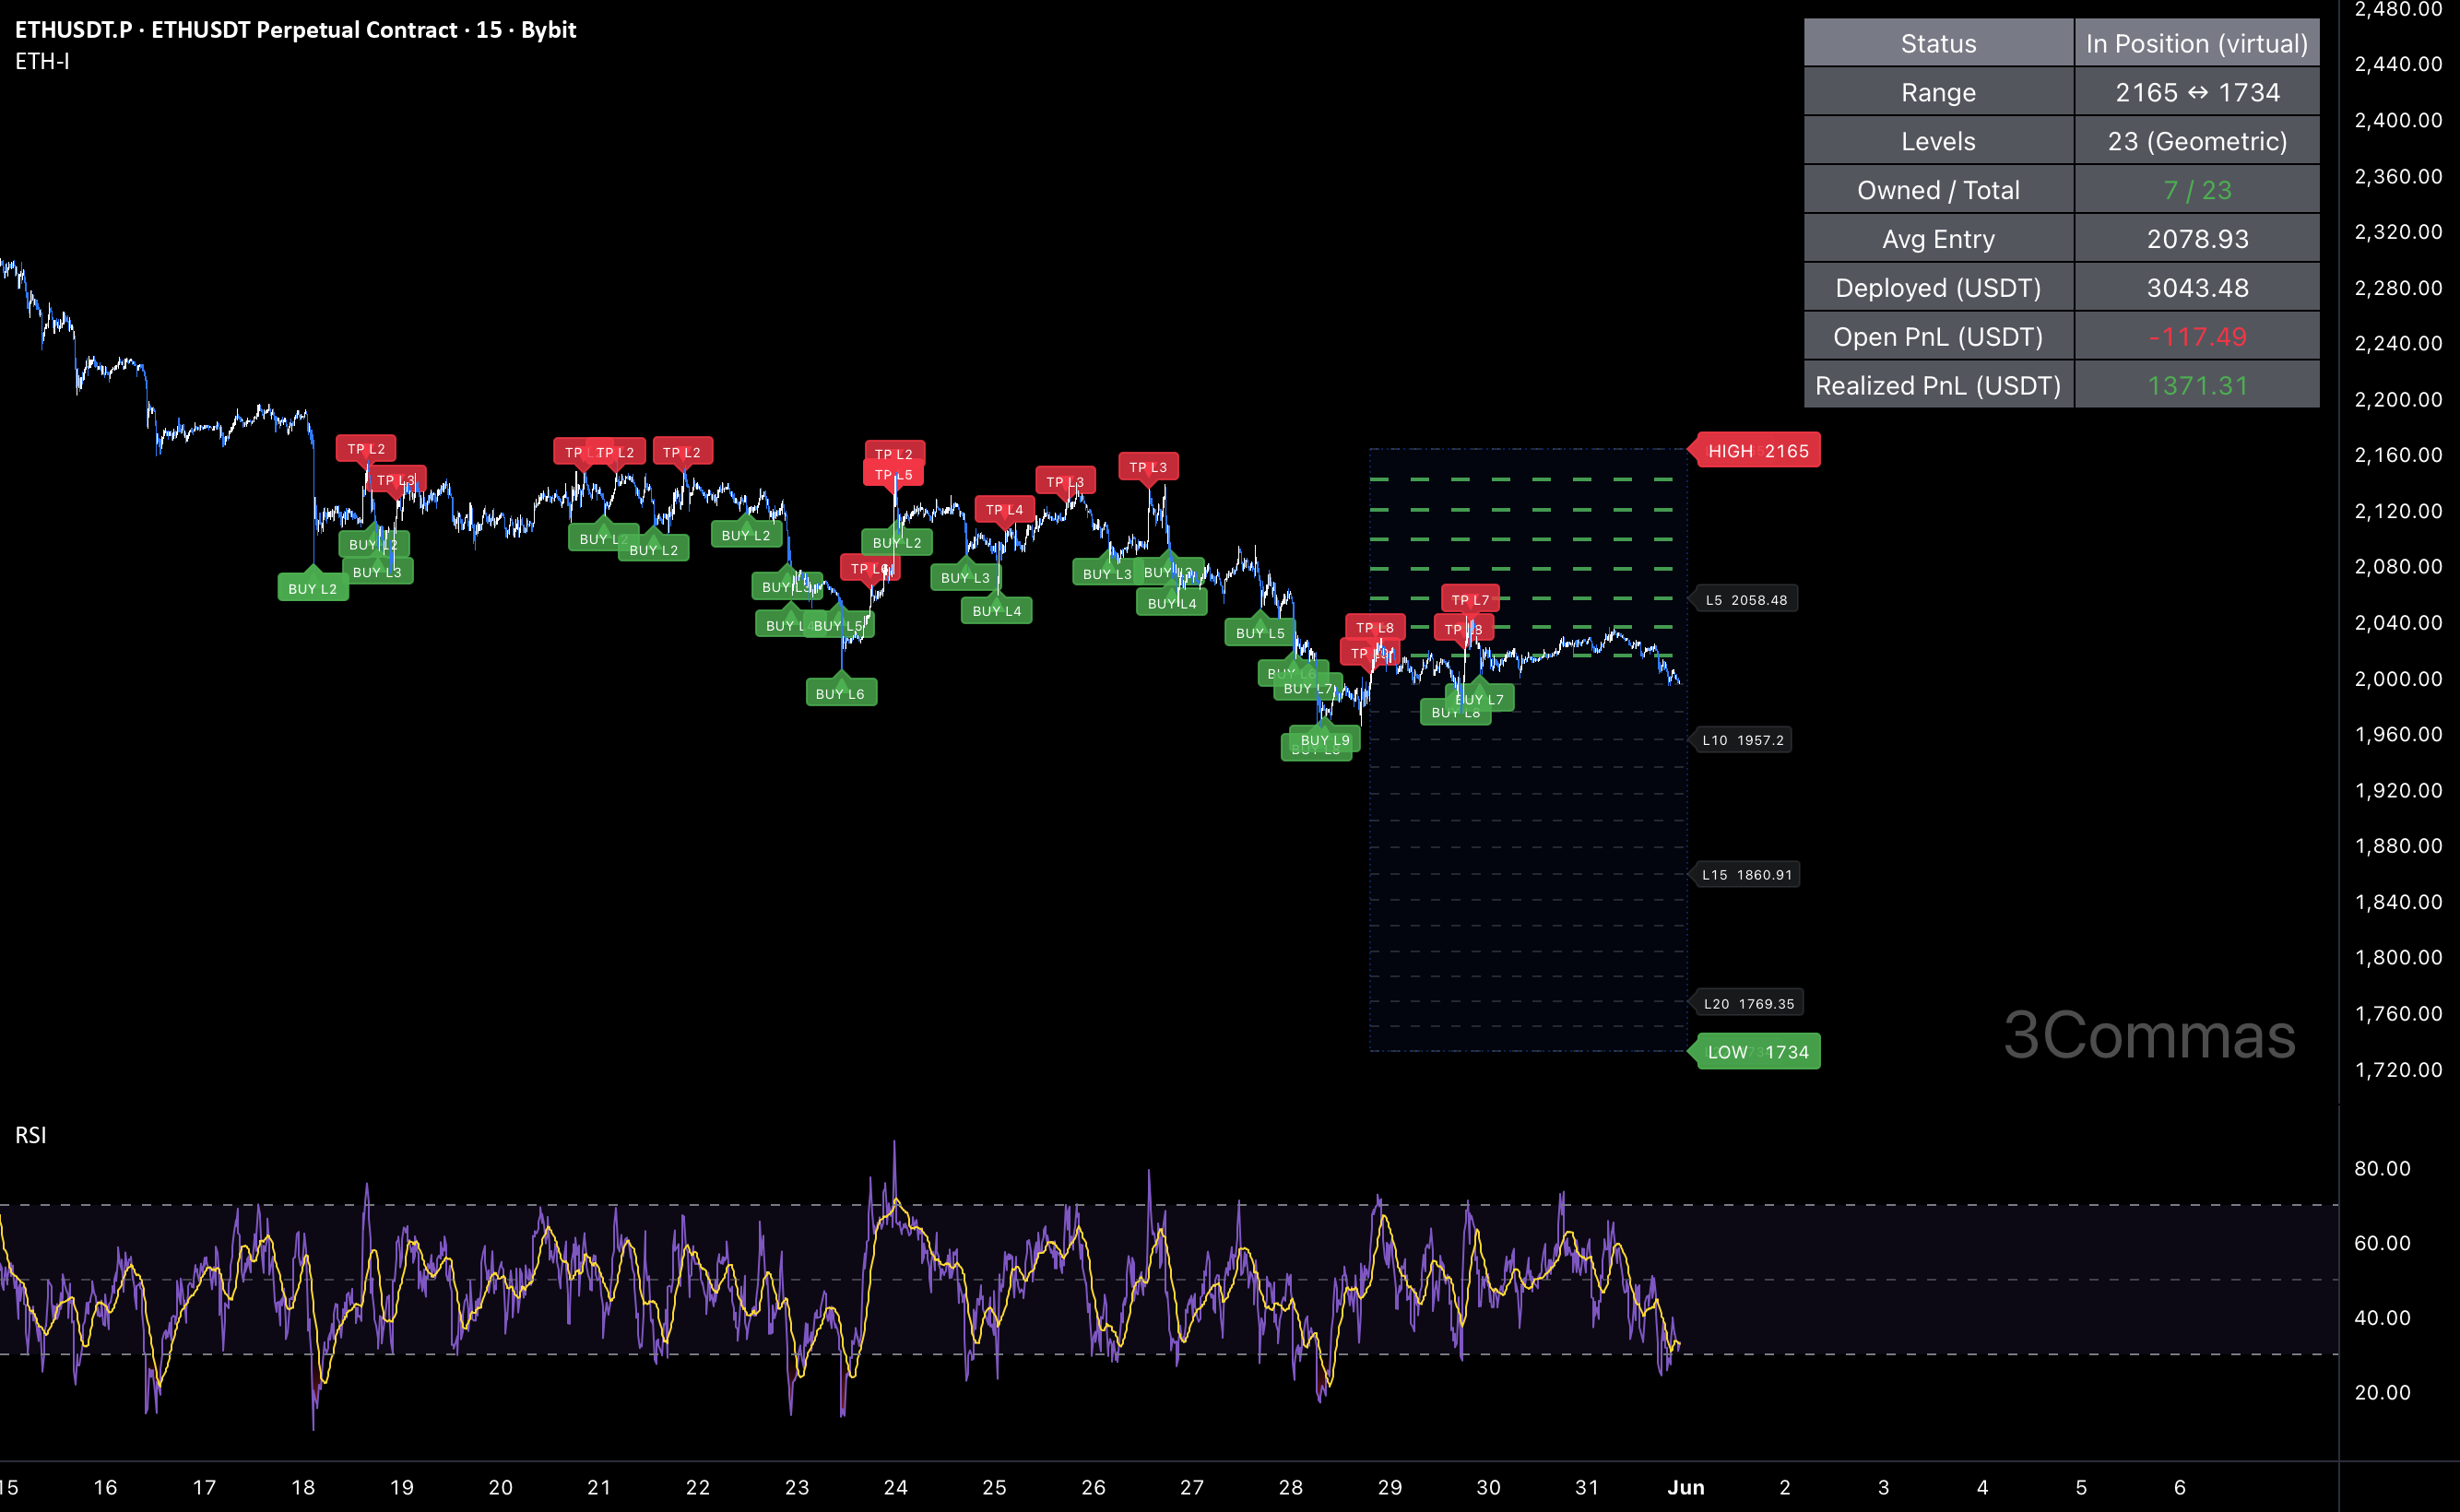This screenshot has height=1512, width=2460.
Task: Click the Levels row label
Action: pos(1938,141)
